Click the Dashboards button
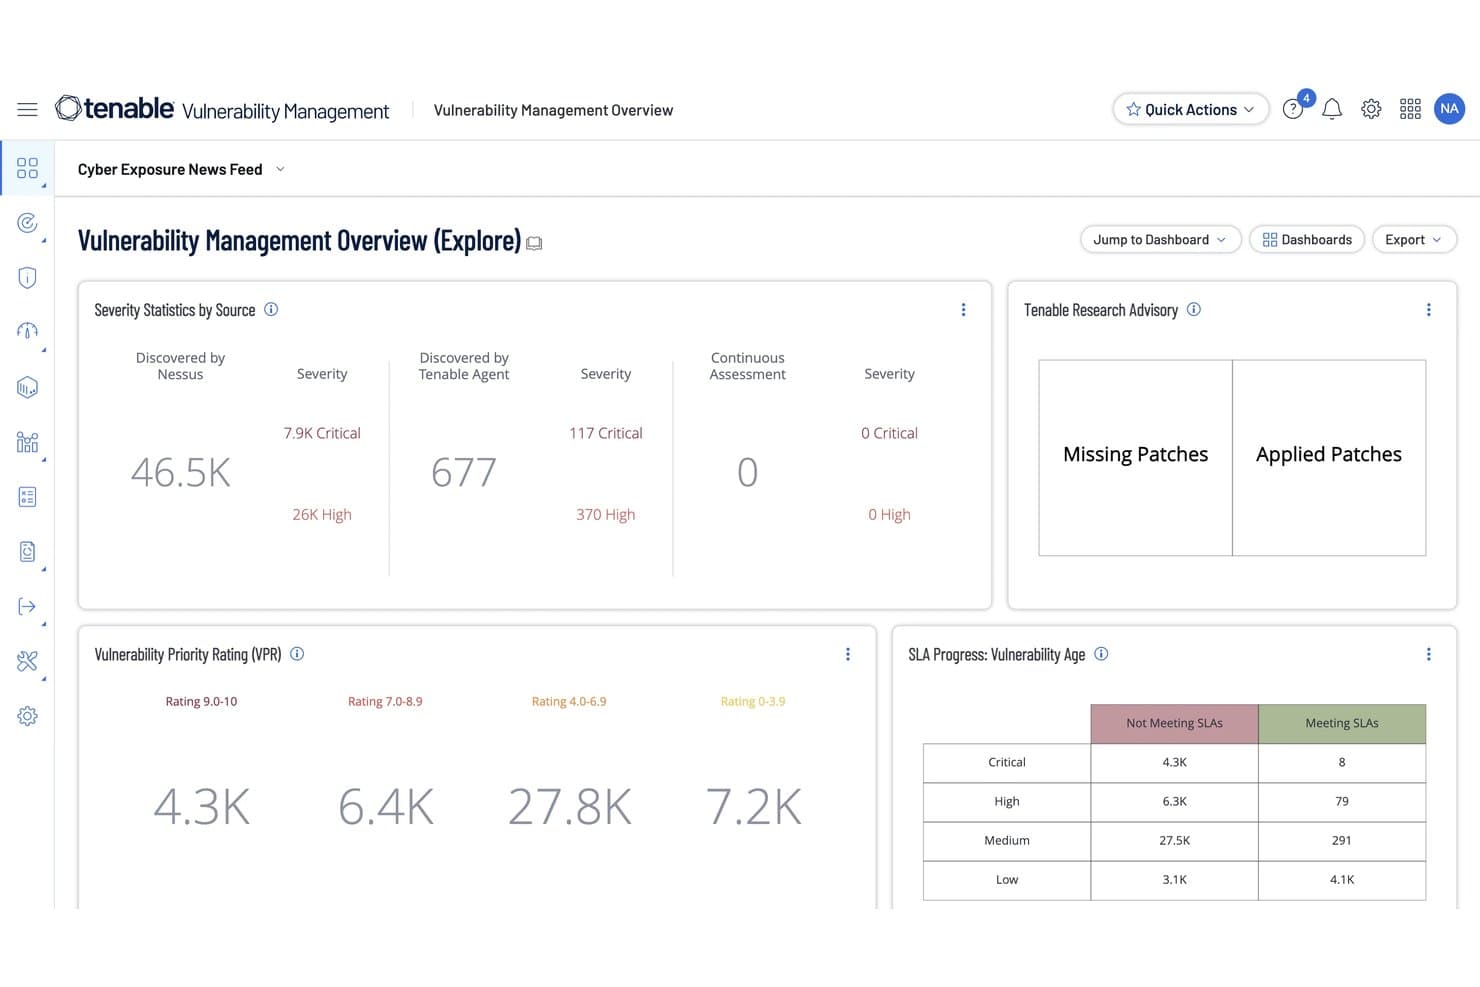 pos(1307,240)
